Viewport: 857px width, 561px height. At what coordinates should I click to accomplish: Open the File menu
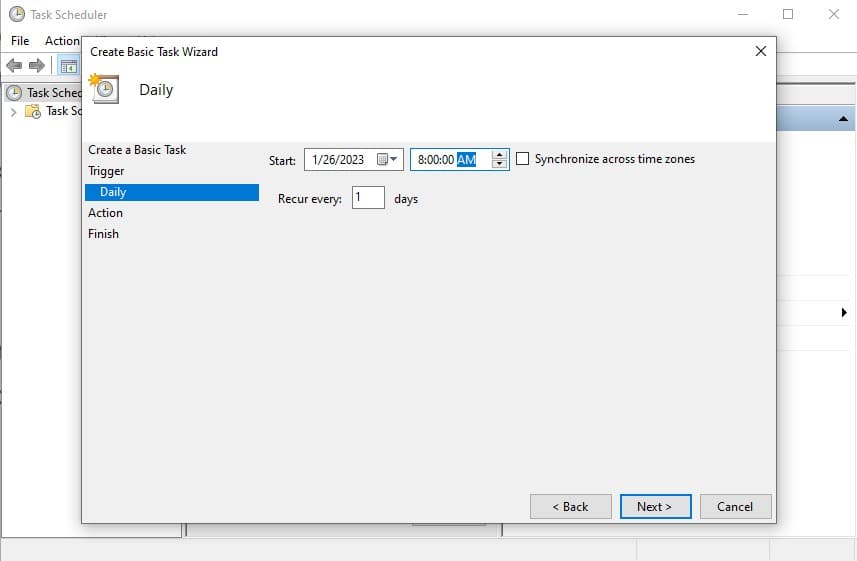coord(20,41)
